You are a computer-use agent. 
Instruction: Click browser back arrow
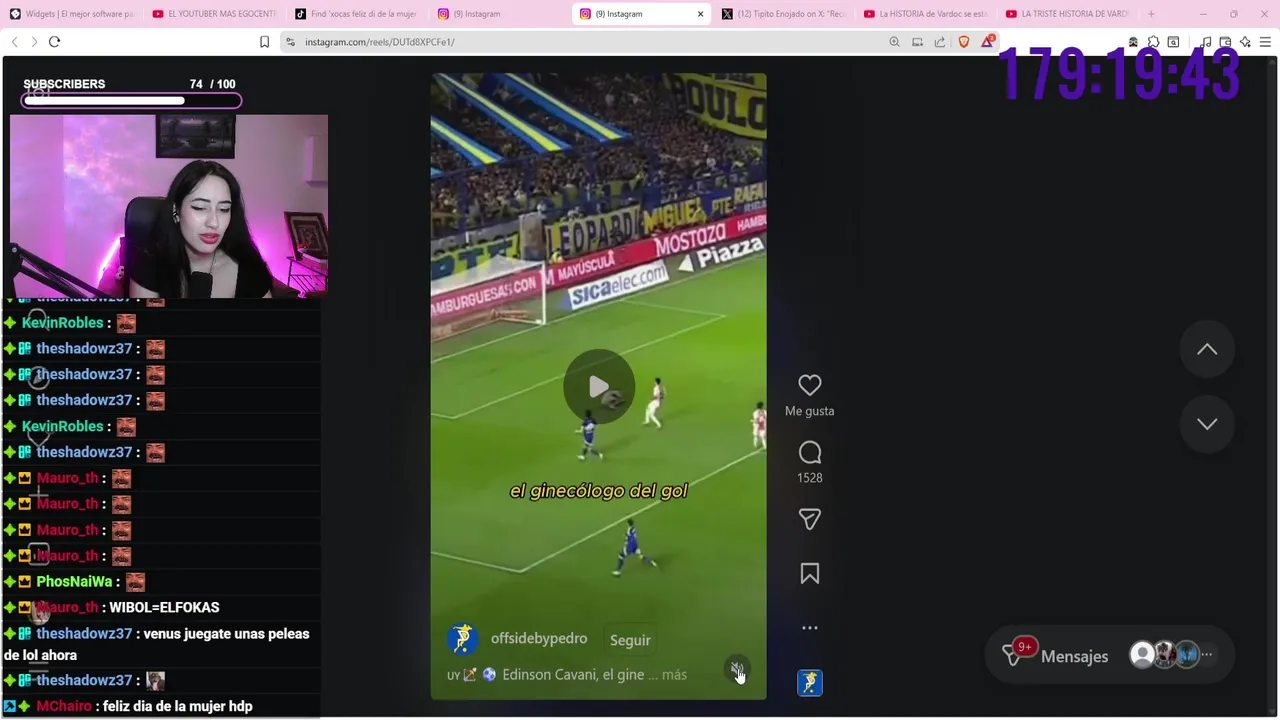point(14,42)
